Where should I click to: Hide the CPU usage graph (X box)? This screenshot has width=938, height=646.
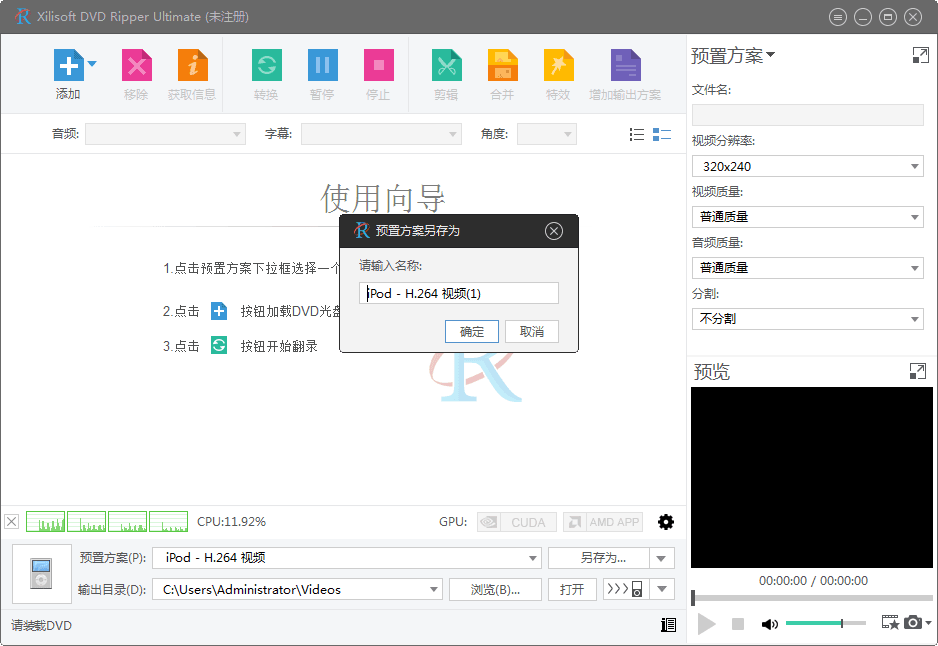point(11,522)
